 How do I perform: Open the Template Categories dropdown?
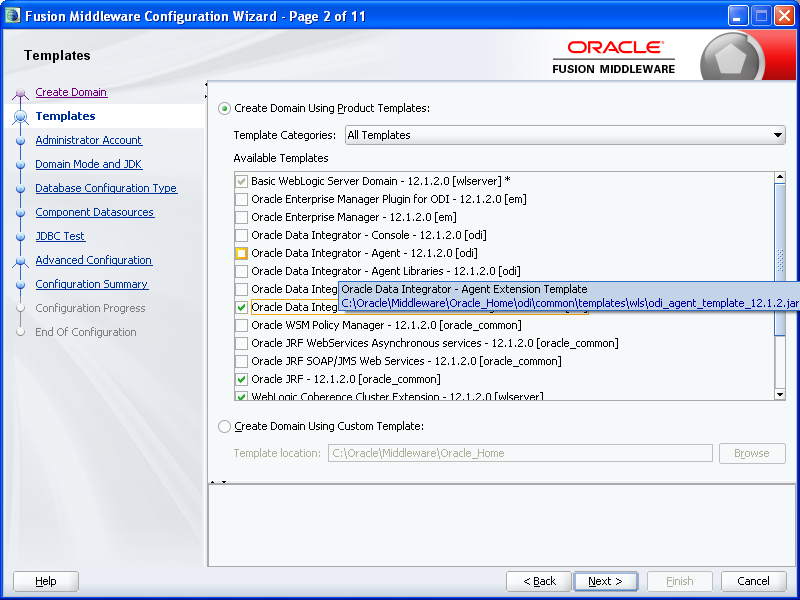(778, 135)
